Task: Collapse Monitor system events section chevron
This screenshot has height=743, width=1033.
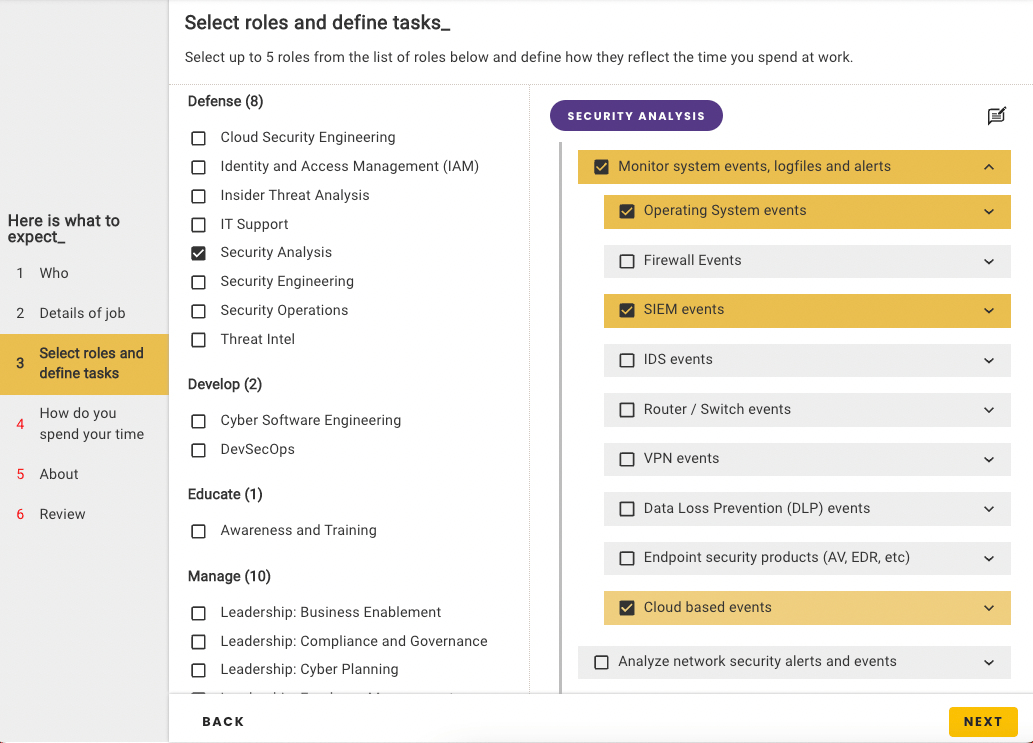Action: coord(989,167)
